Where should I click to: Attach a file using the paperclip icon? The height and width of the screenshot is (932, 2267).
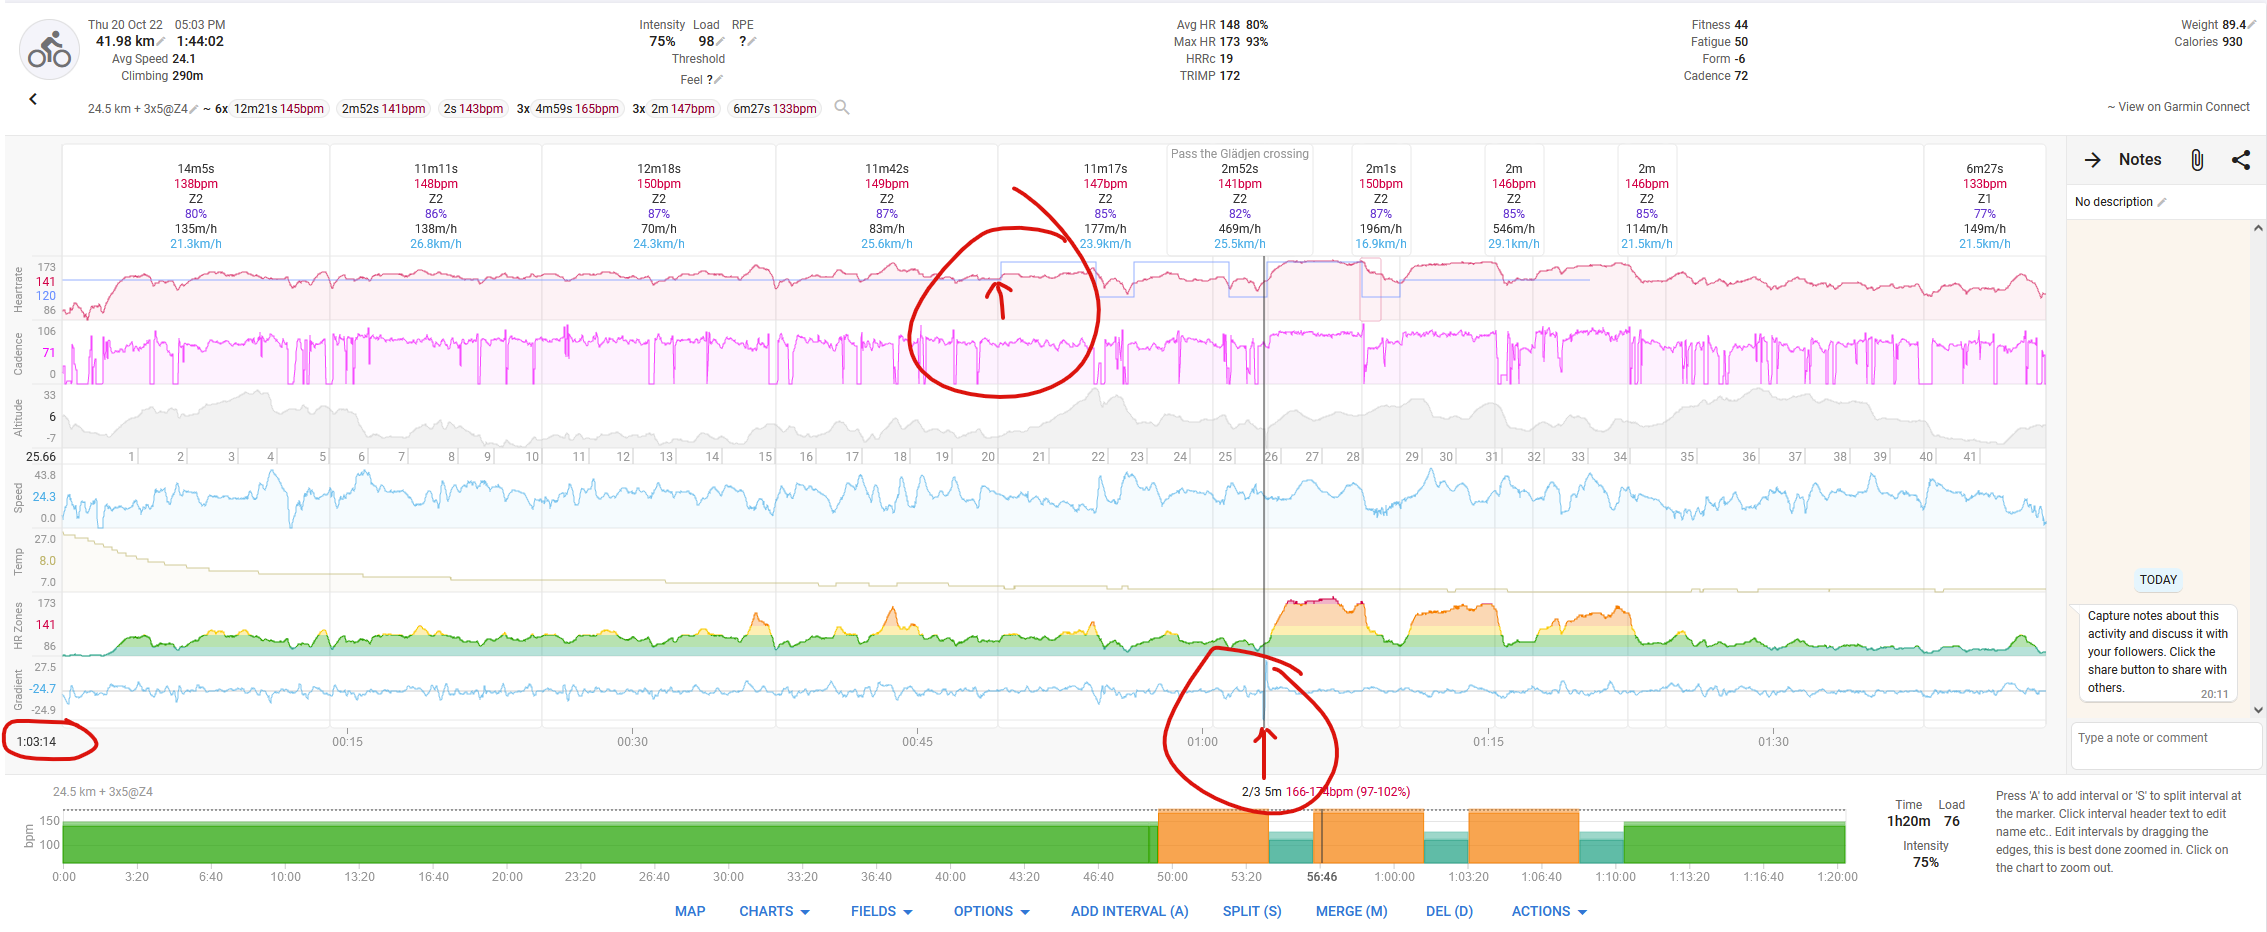click(2197, 160)
